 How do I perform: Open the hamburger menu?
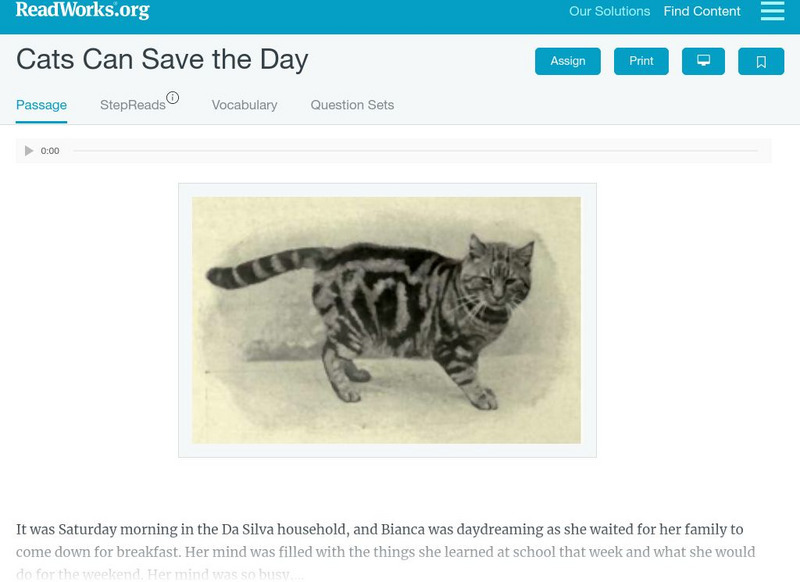[772, 12]
